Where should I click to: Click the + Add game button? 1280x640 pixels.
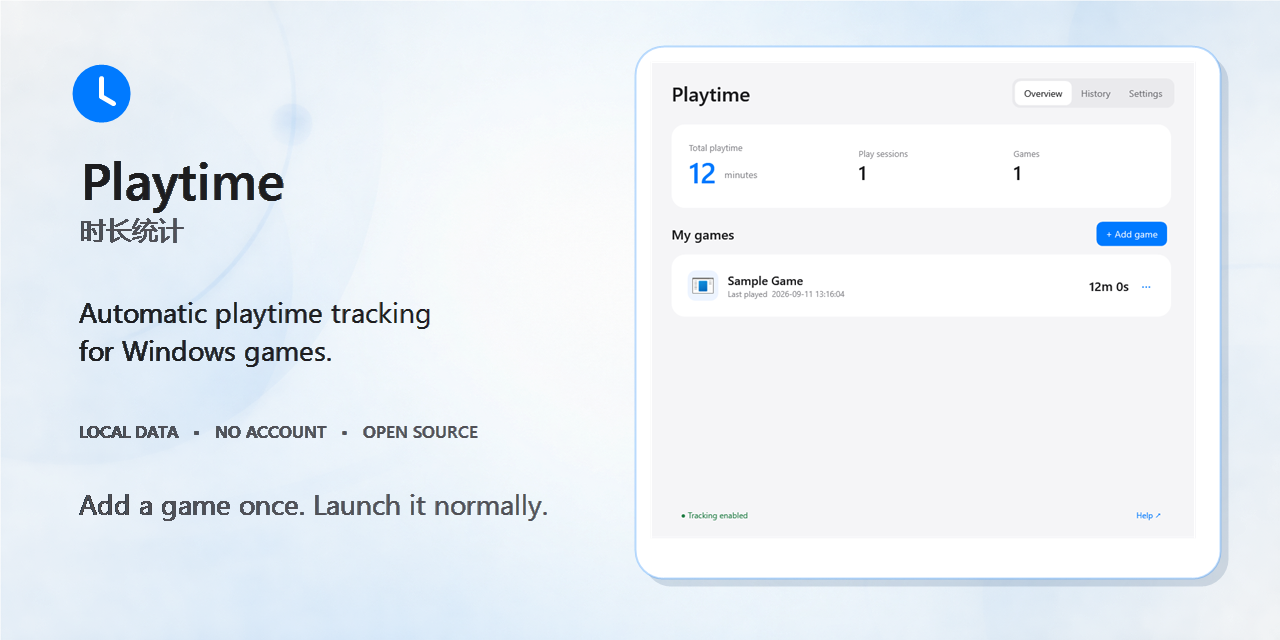pyautogui.click(x=1131, y=234)
